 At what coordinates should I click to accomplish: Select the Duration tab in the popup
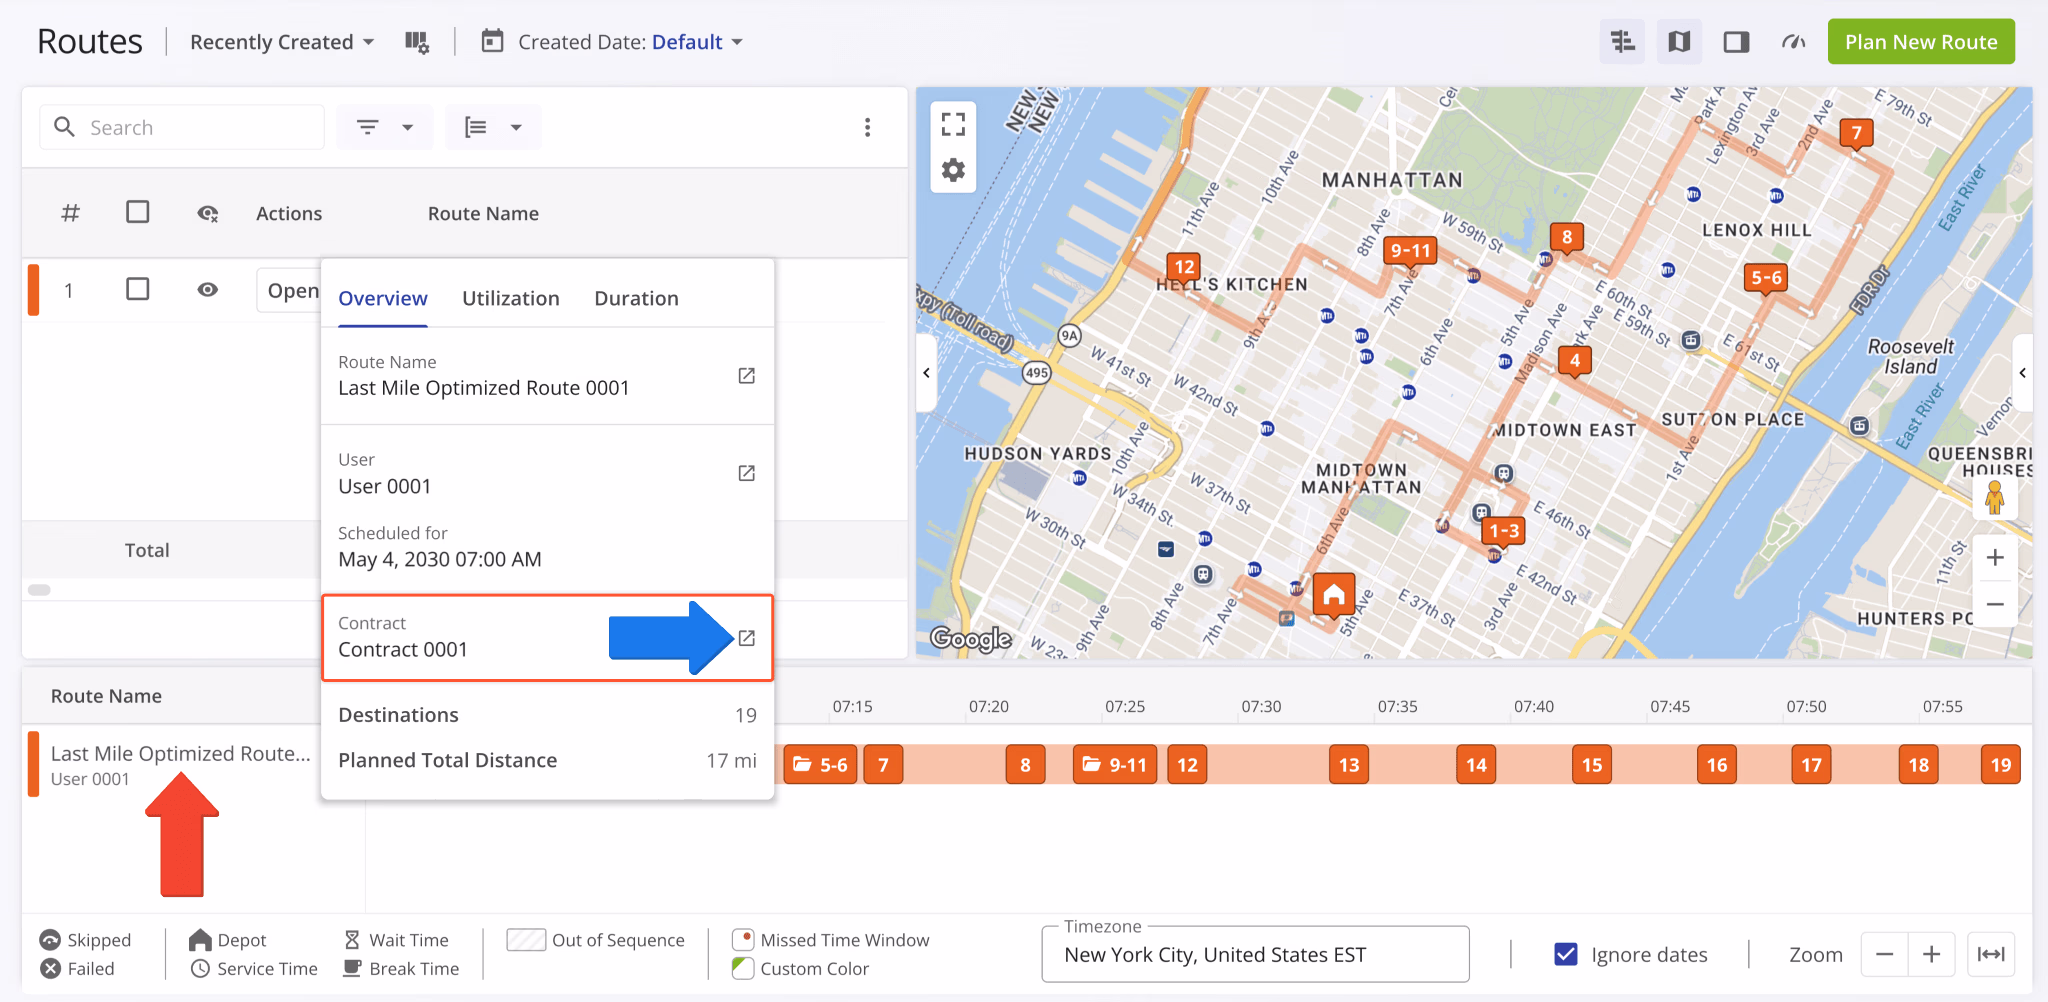pyautogui.click(x=636, y=298)
